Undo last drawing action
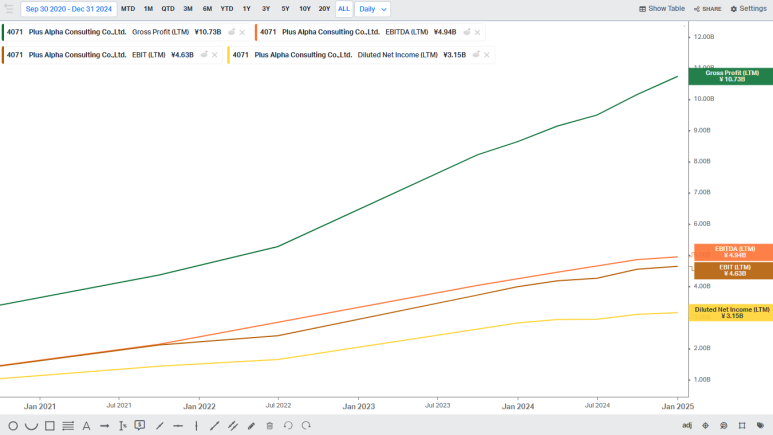The width and height of the screenshot is (773, 435). point(288,425)
